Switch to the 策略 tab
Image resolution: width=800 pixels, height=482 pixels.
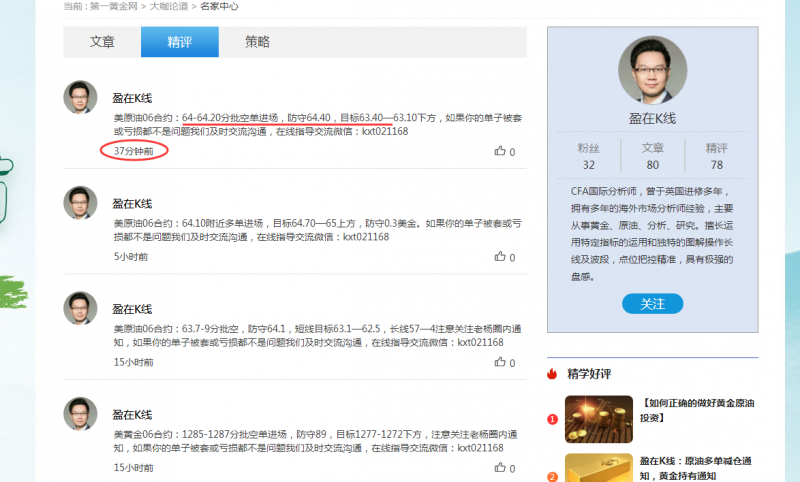[x=257, y=42]
